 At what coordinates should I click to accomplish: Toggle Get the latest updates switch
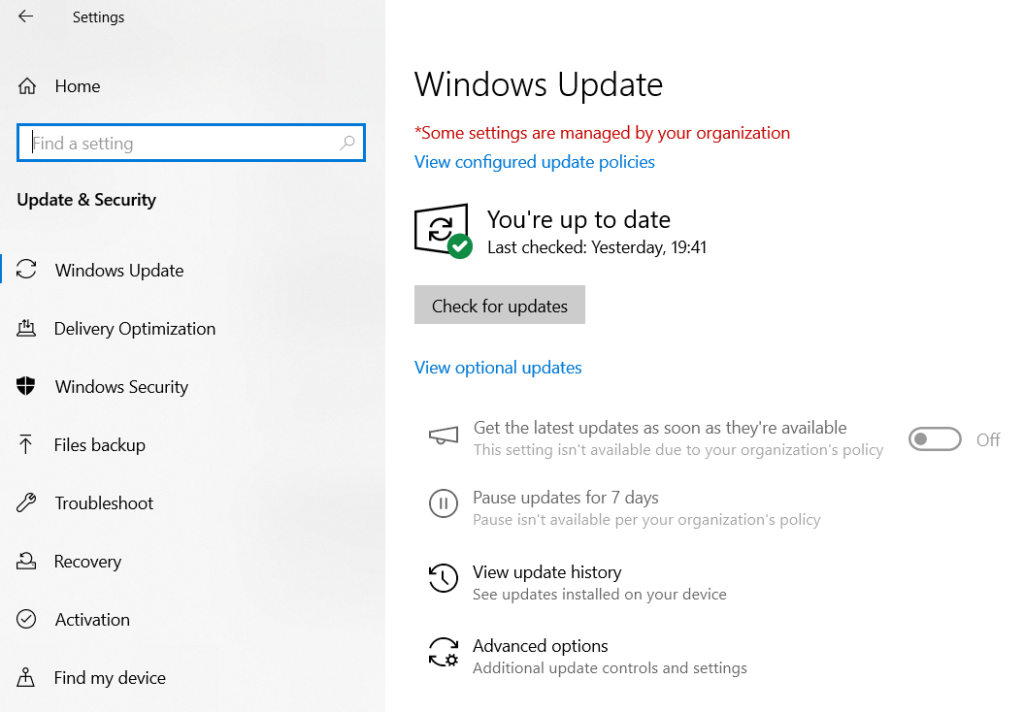click(x=935, y=439)
